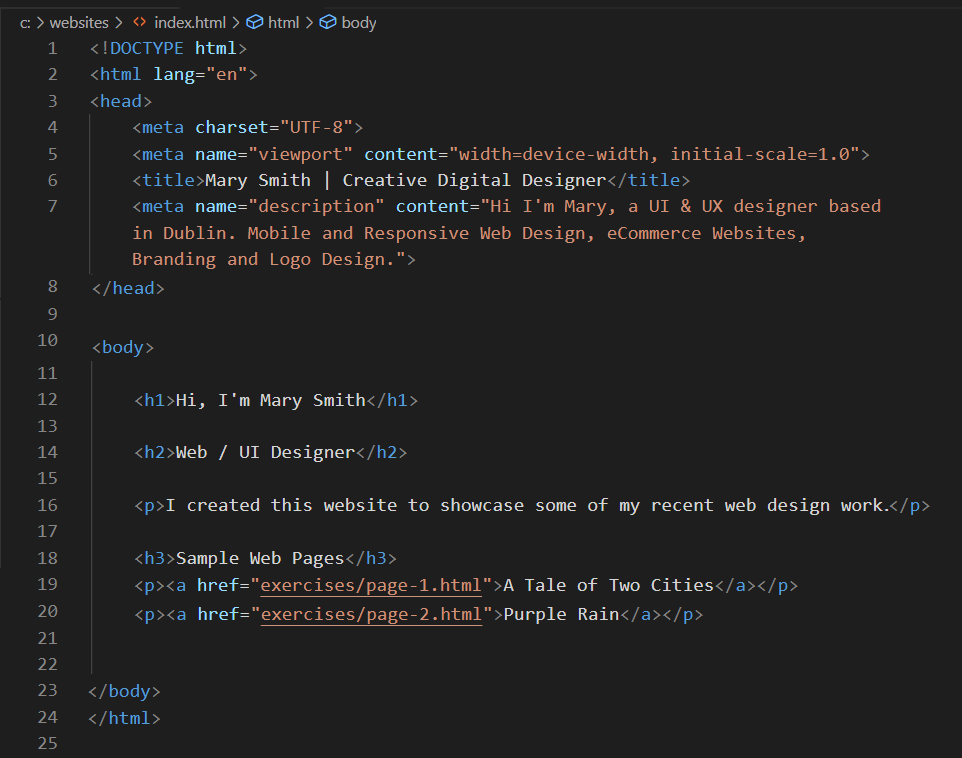Viewport: 962px width, 758px height.
Task: Click line number 1 in the gutter
Action: coord(52,48)
